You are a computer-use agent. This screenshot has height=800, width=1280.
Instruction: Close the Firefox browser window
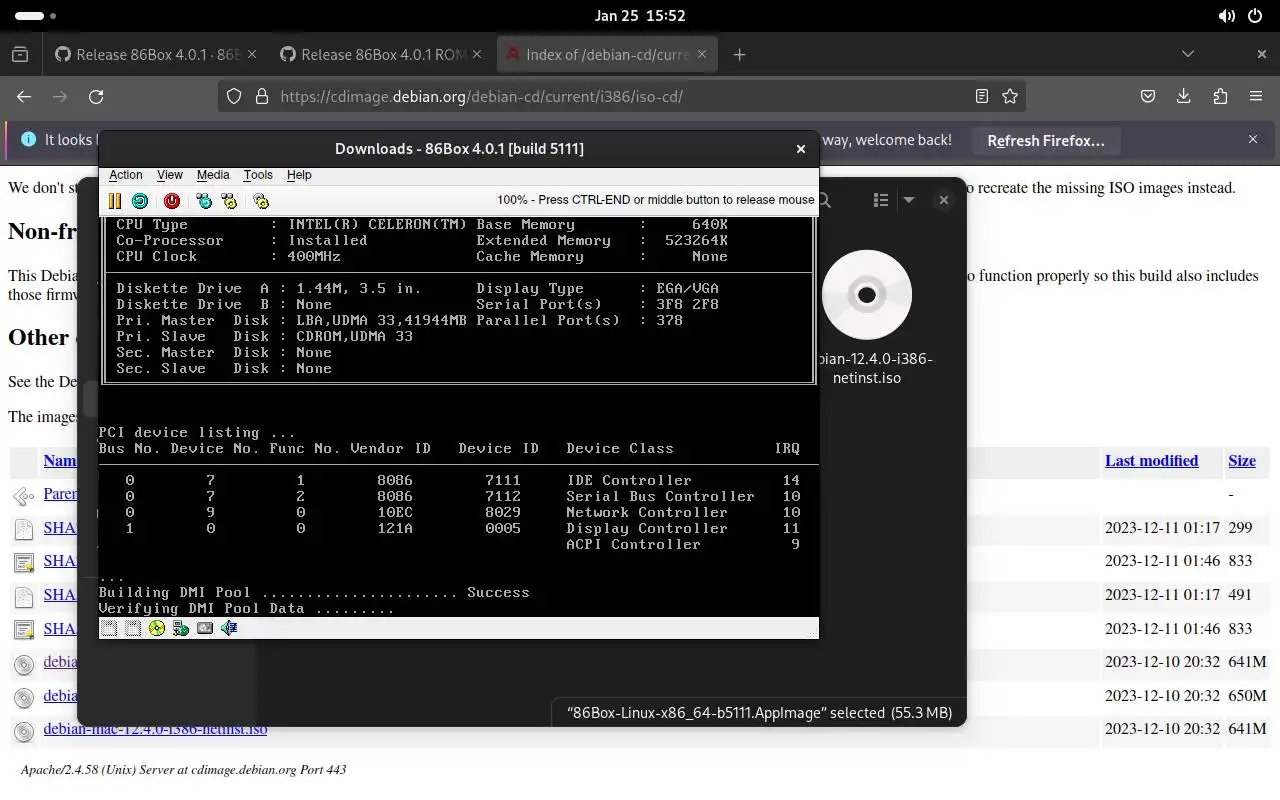coord(1262,54)
